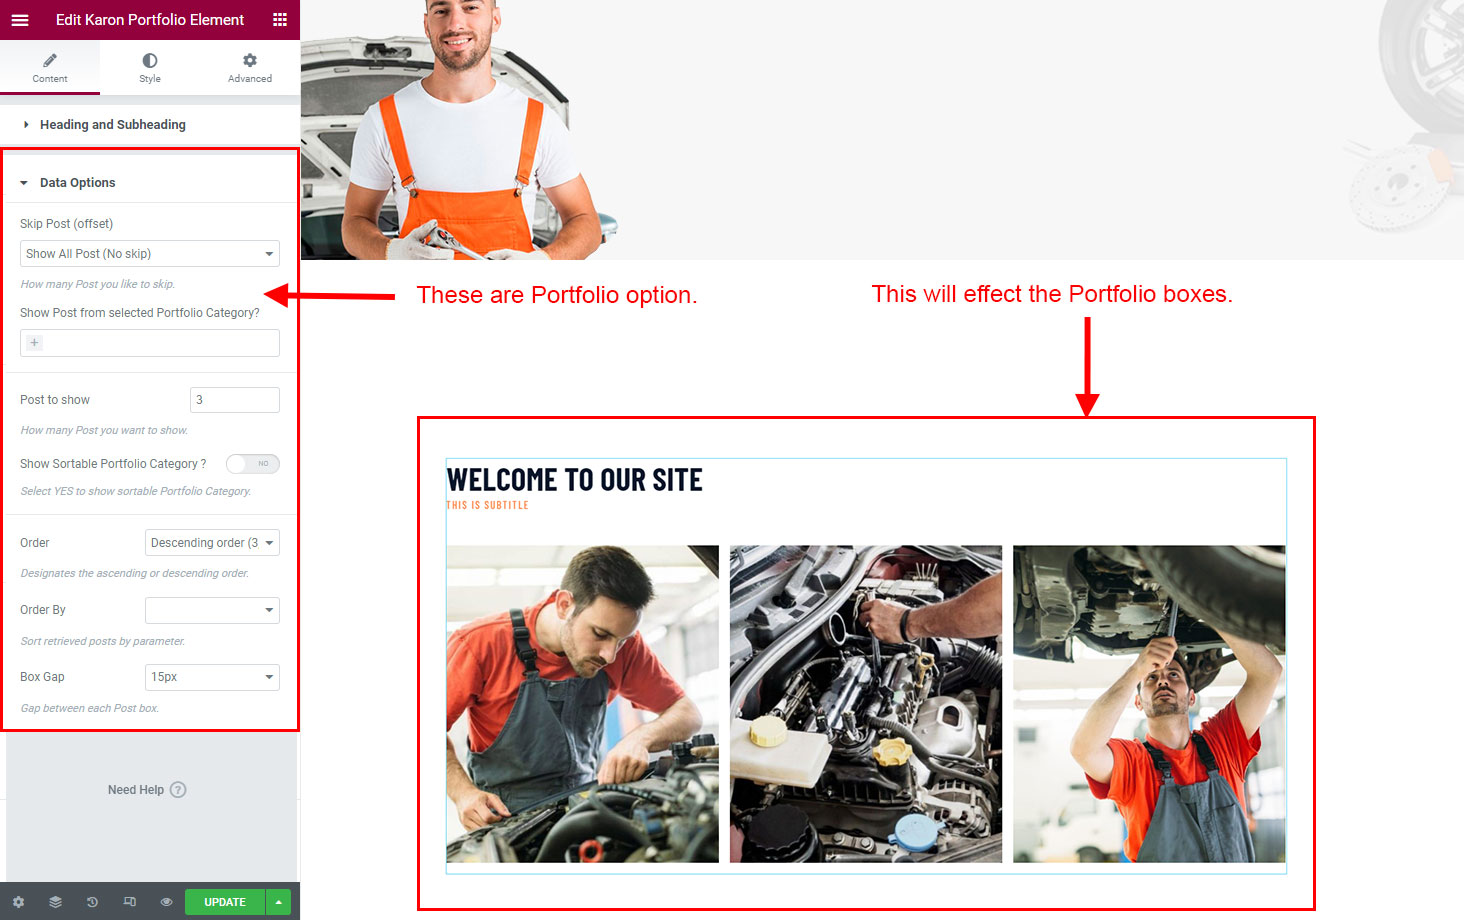Add a category with the plus icon
Image resolution: width=1464 pixels, height=920 pixels.
pyautogui.click(x=34, y=343)
